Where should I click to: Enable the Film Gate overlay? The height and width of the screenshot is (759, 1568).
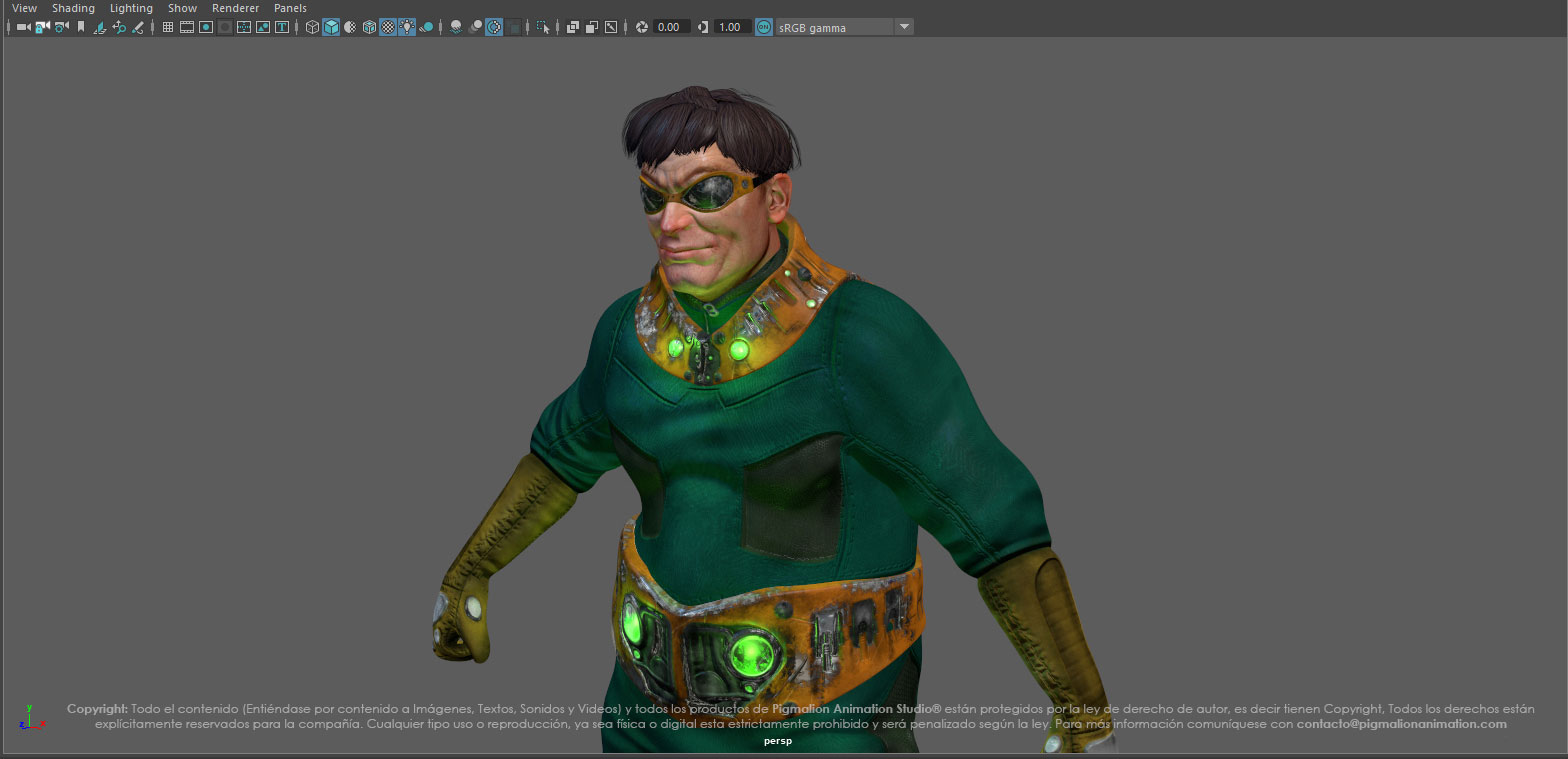(186, 27)
